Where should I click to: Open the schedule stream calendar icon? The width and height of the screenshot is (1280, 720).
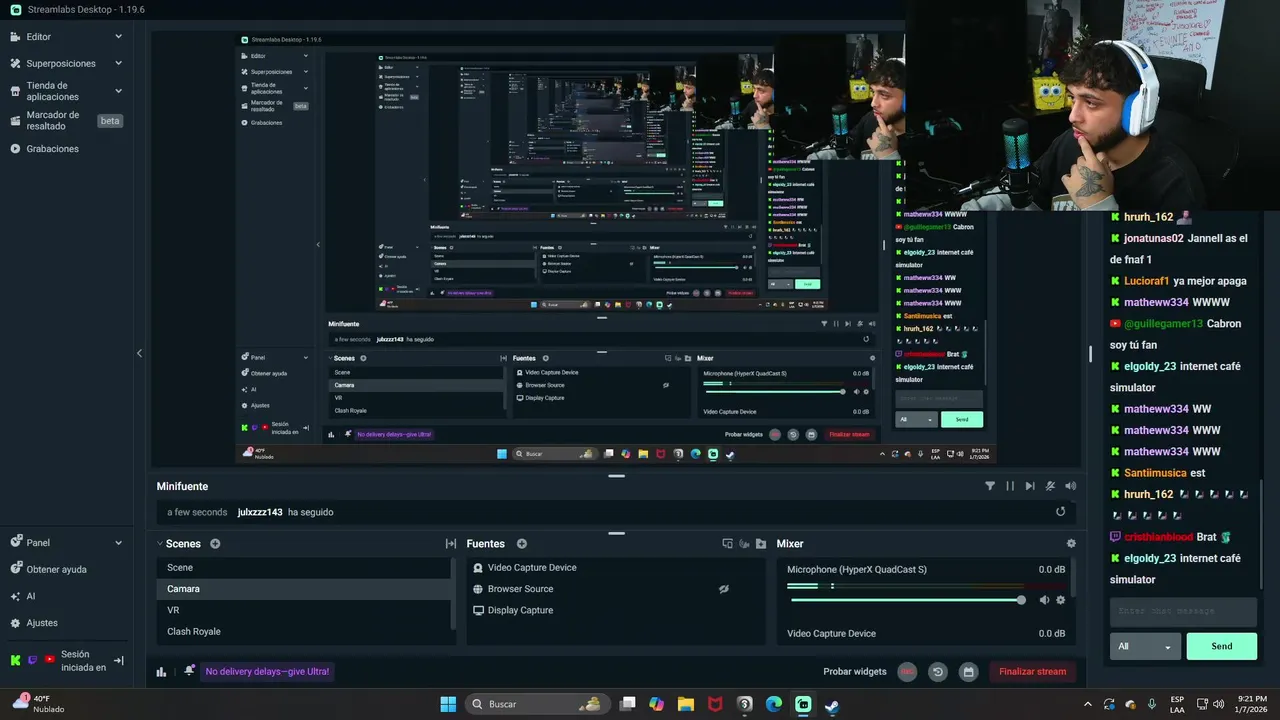pos(968,672)
